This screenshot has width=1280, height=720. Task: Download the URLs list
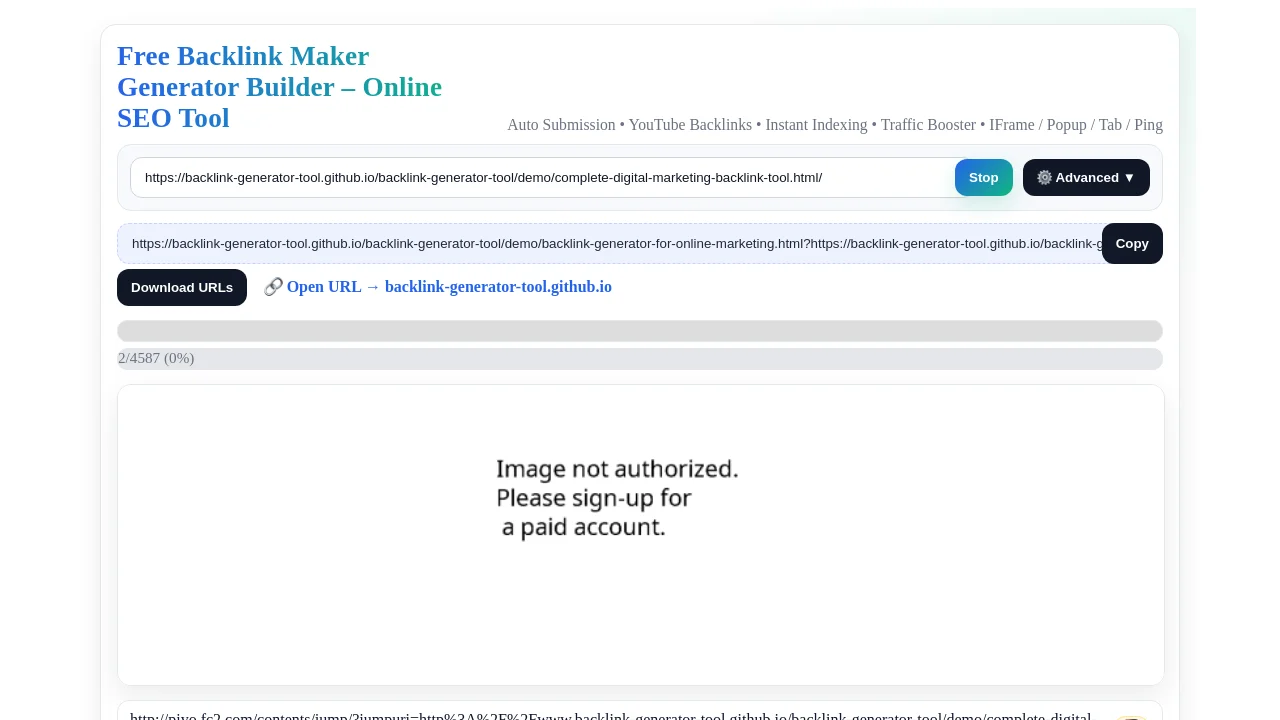[x=182, y=288]
